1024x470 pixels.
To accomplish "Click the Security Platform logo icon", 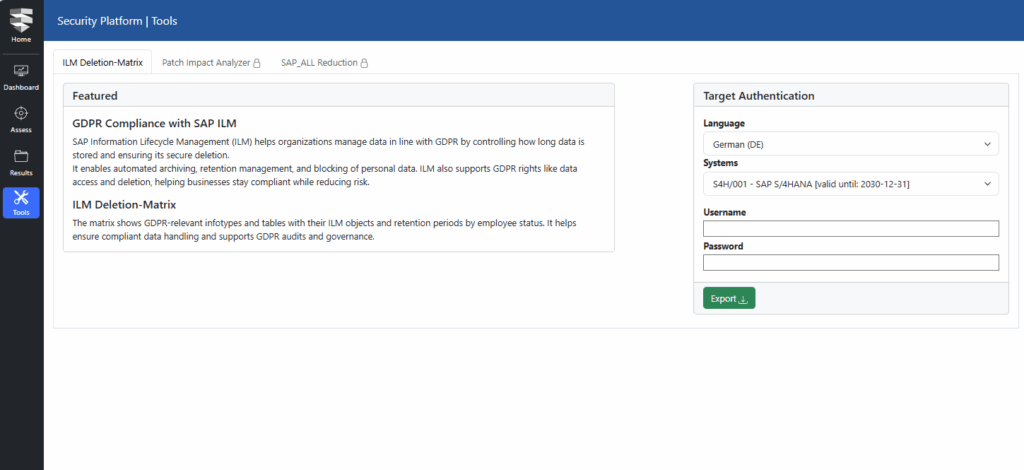I will [x=21, y=18].
